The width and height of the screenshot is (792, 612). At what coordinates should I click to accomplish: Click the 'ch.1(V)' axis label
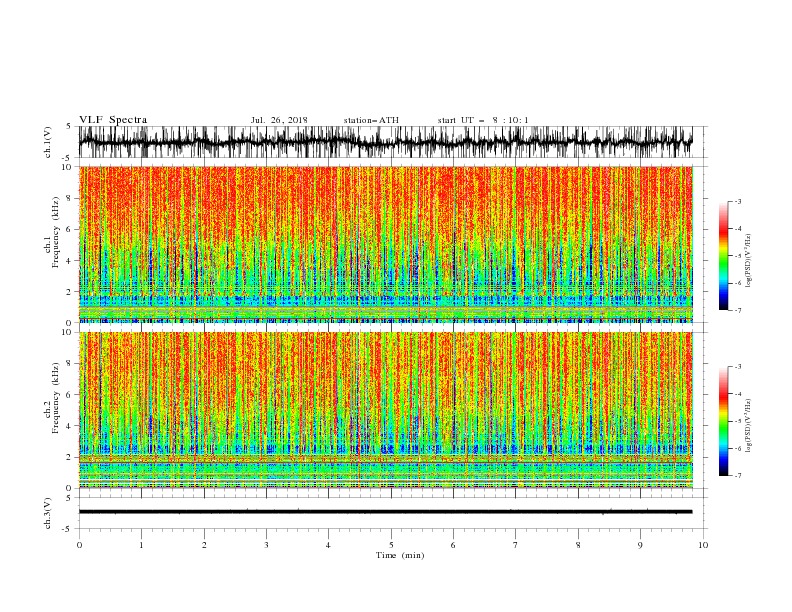[x=48, y=143]
